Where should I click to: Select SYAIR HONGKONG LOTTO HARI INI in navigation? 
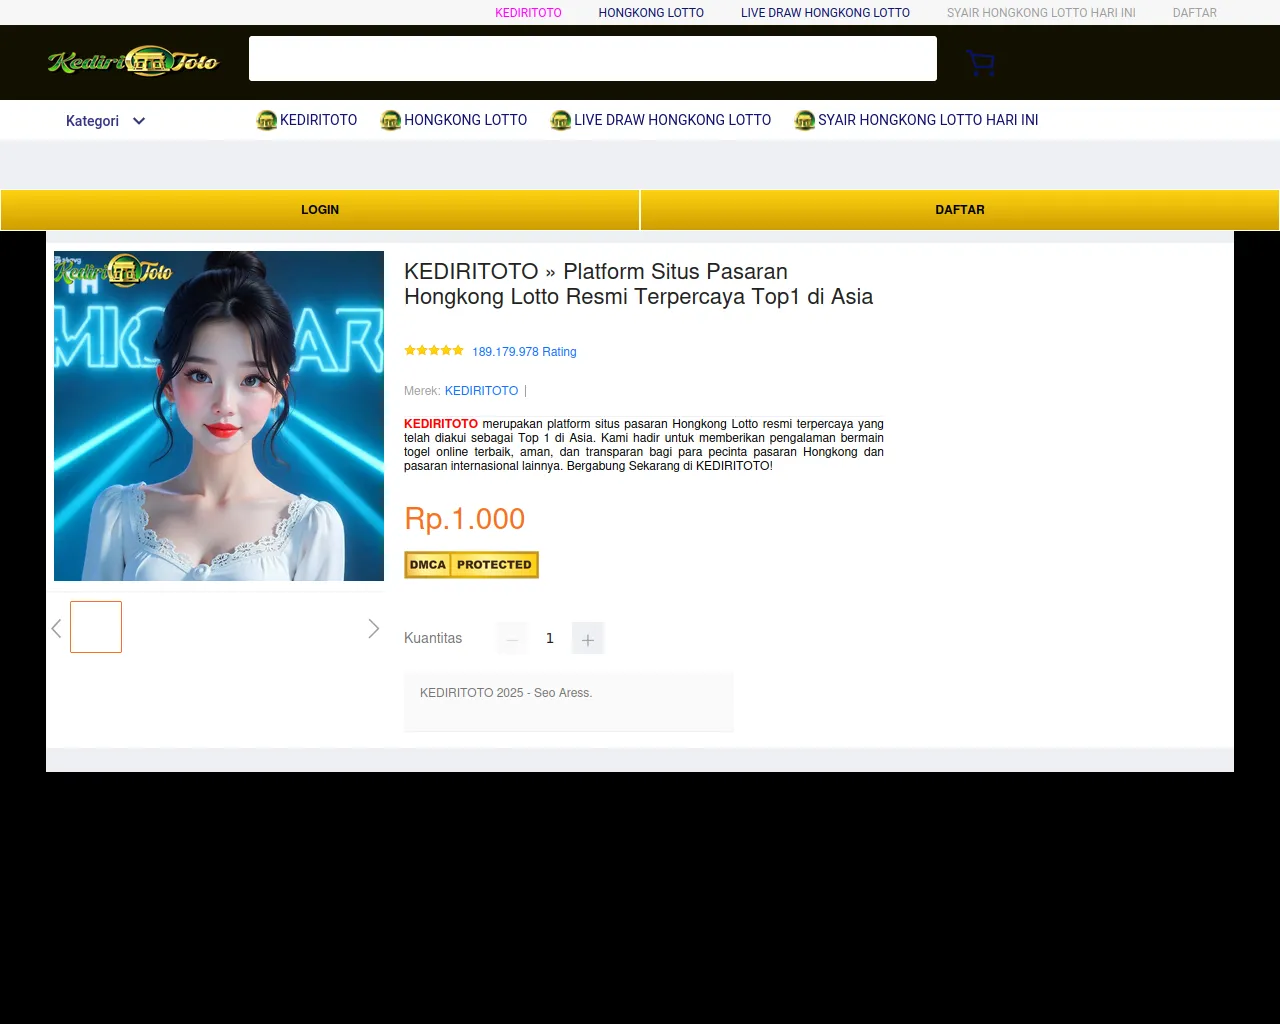[x=928, y=120]
